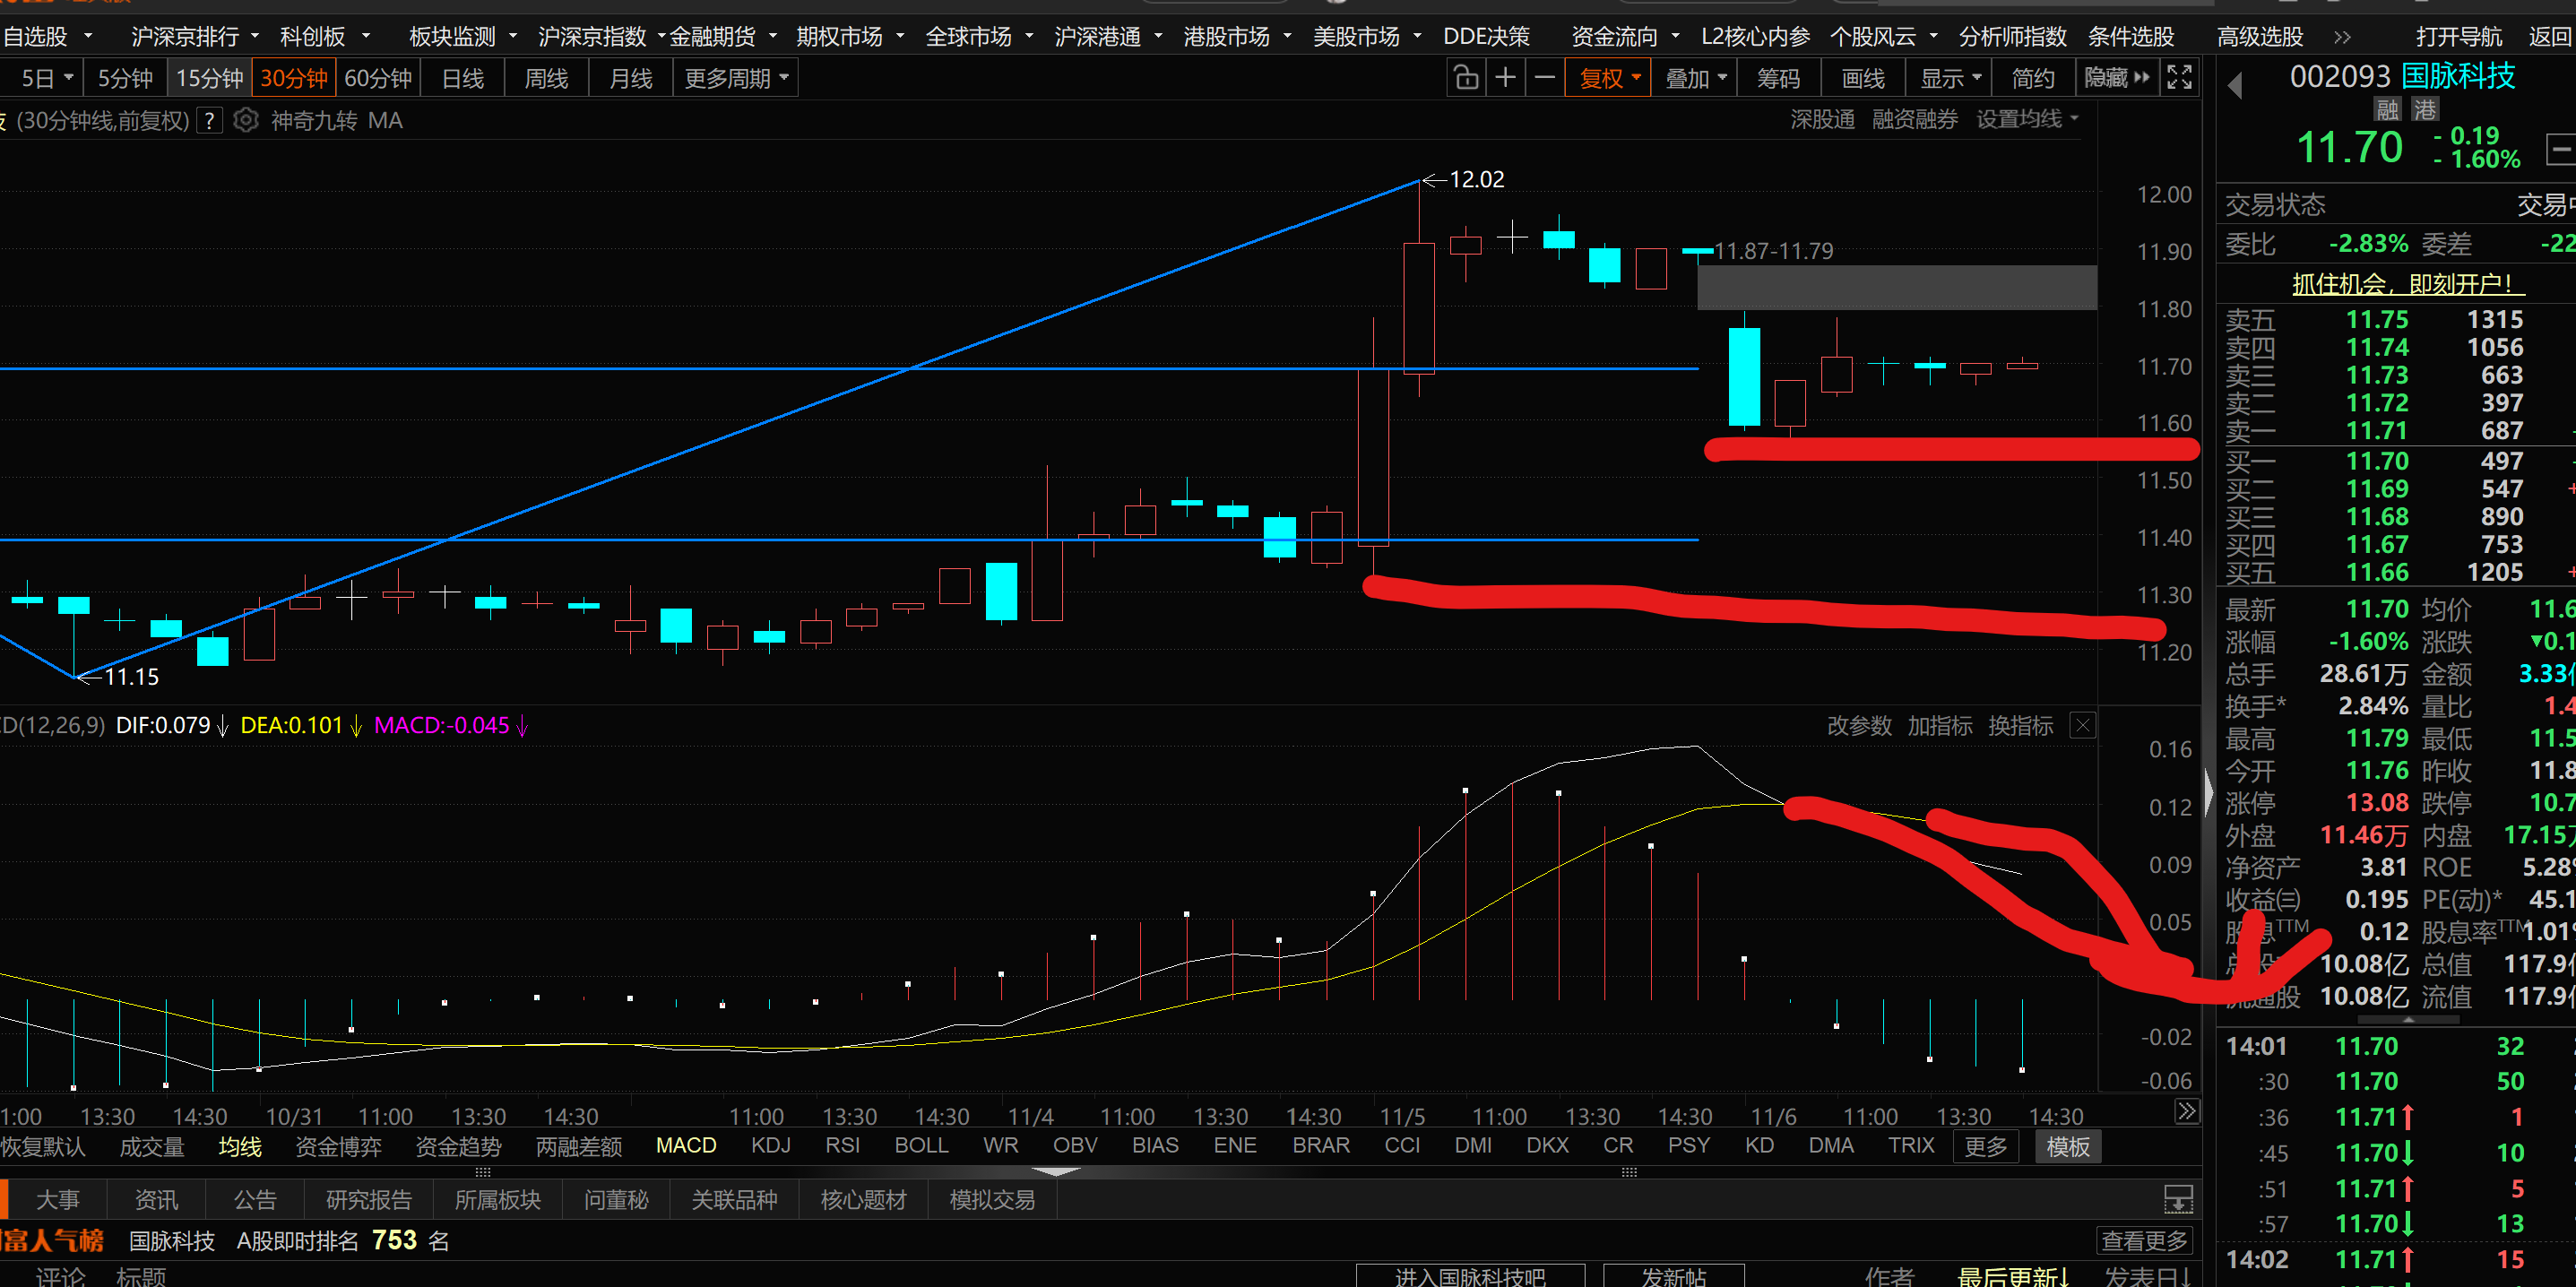This screenshot has height=1287, width=2576.
Task: Click the question mark help icon
Action: [209, 121]
